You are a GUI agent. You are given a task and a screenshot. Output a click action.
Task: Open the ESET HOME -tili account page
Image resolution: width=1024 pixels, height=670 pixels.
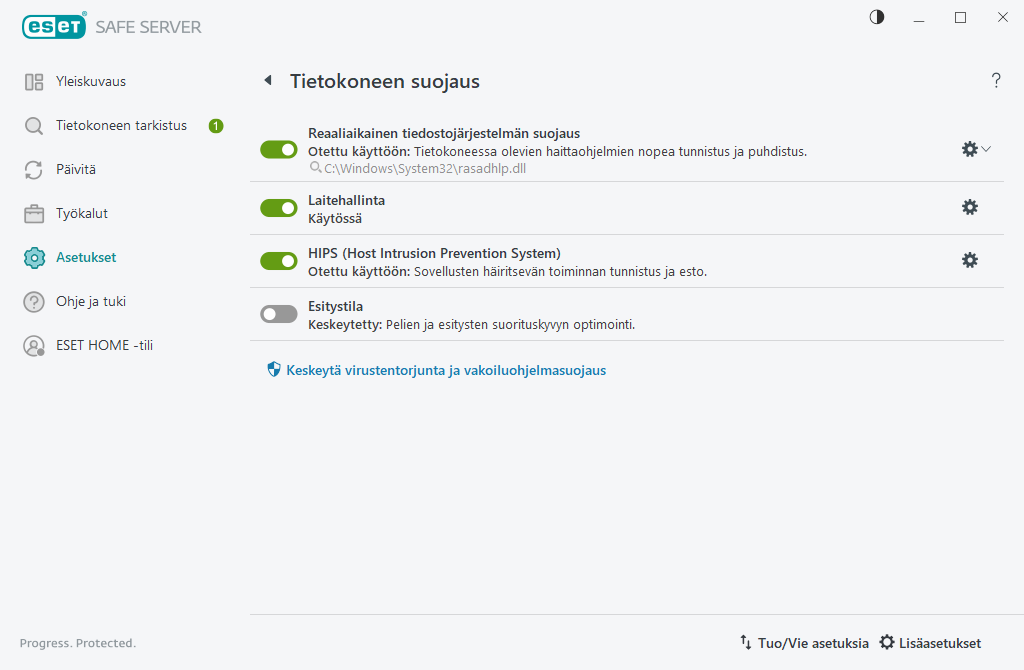click(x=103, y=345)
